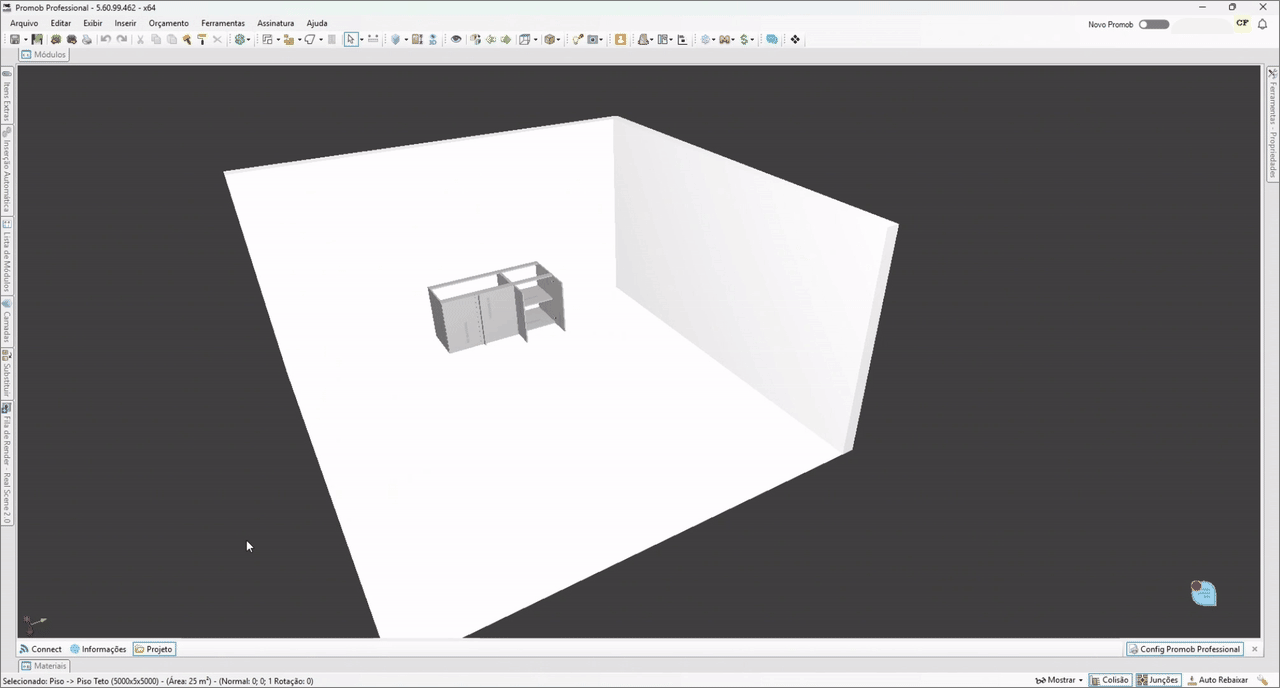Image resolution: width=1280 pixels, height=688 pixels.
Task: Toggle the Novo Promob switch
Action: click(x=1154, y=24)
